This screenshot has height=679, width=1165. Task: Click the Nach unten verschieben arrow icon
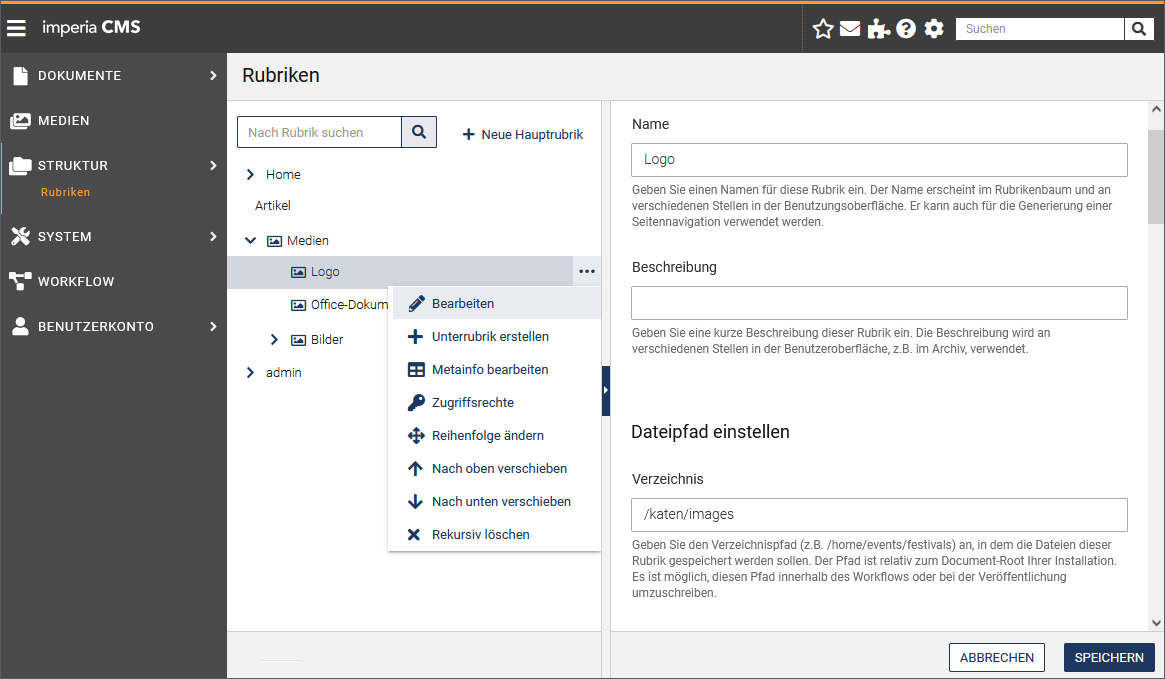tap(415, 501)
